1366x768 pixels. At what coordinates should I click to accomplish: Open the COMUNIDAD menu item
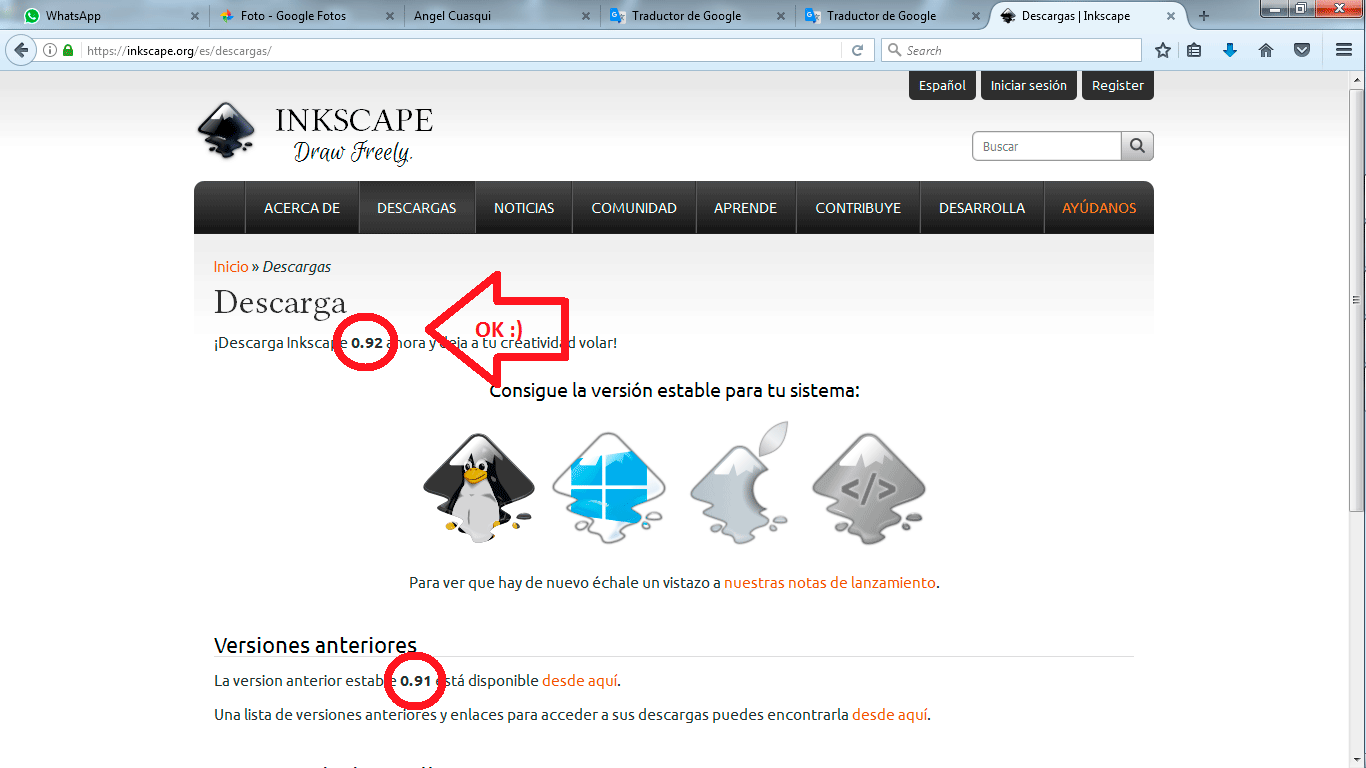tap(634, 208)
